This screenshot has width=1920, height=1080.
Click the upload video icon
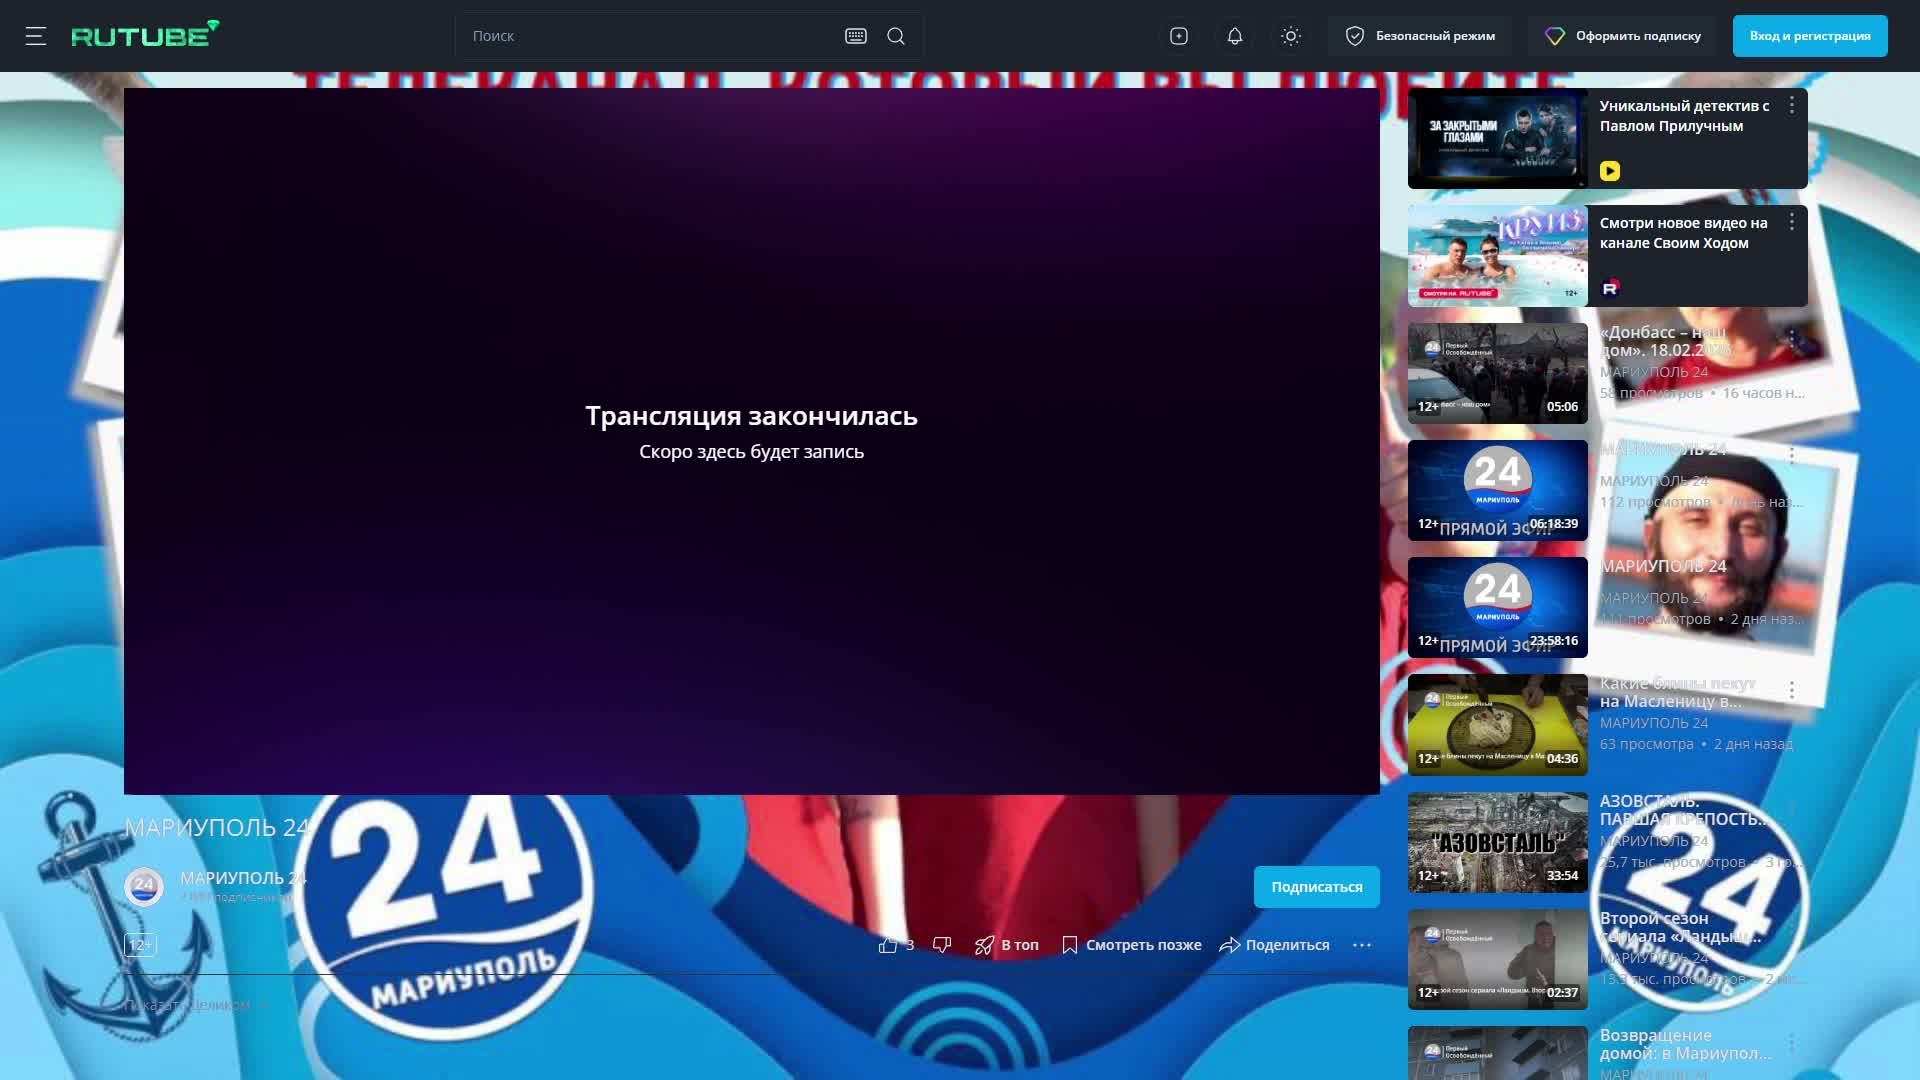[x=1178, y=36]
